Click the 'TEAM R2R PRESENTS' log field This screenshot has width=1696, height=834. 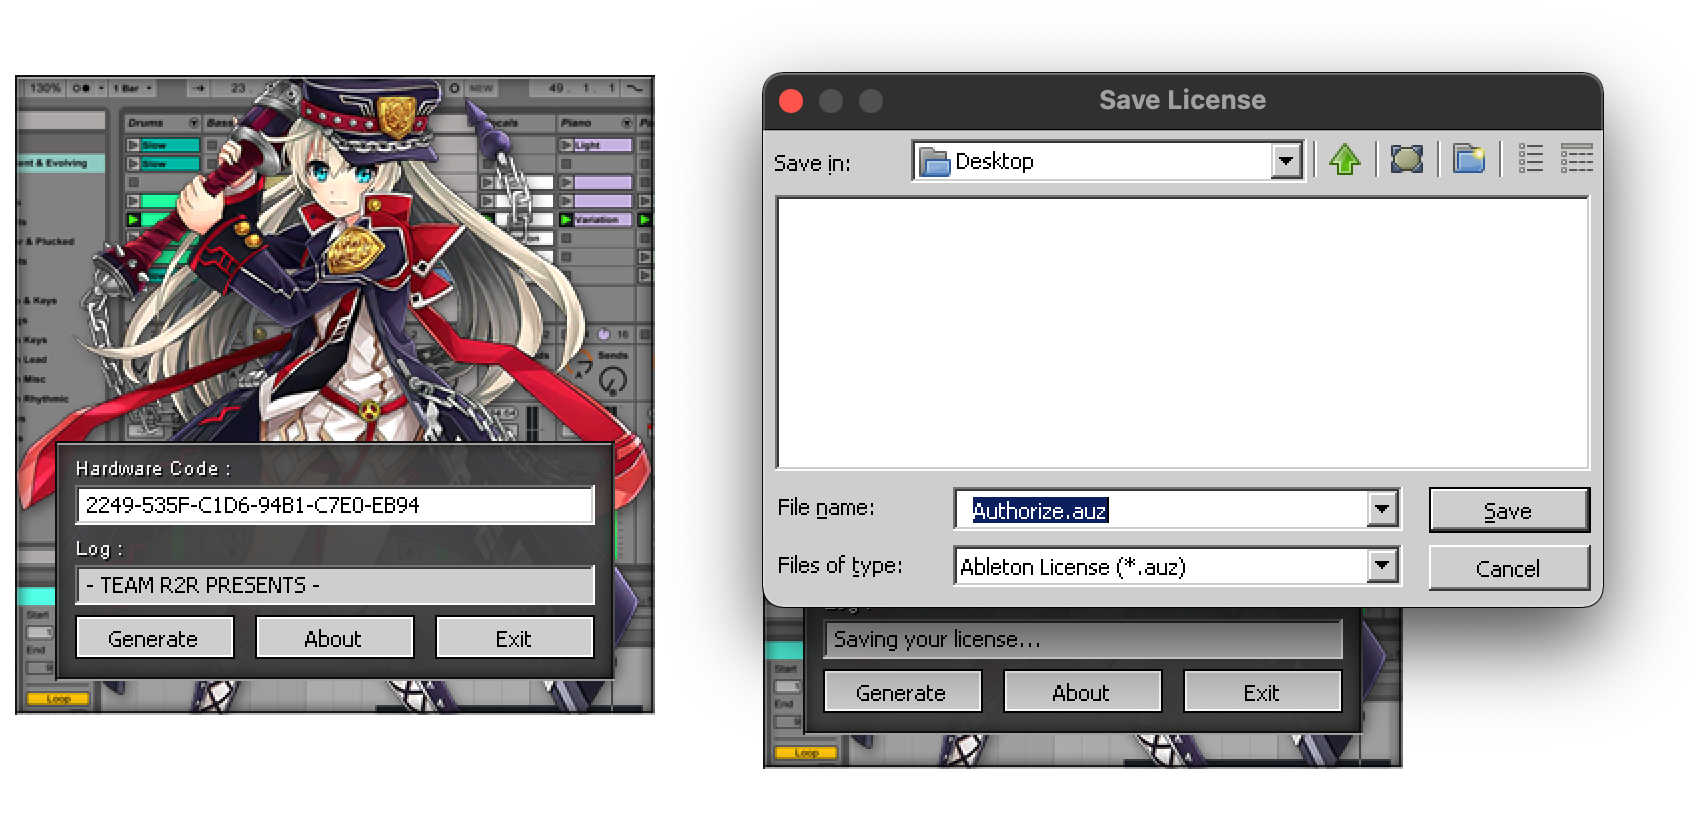(335, 585)
